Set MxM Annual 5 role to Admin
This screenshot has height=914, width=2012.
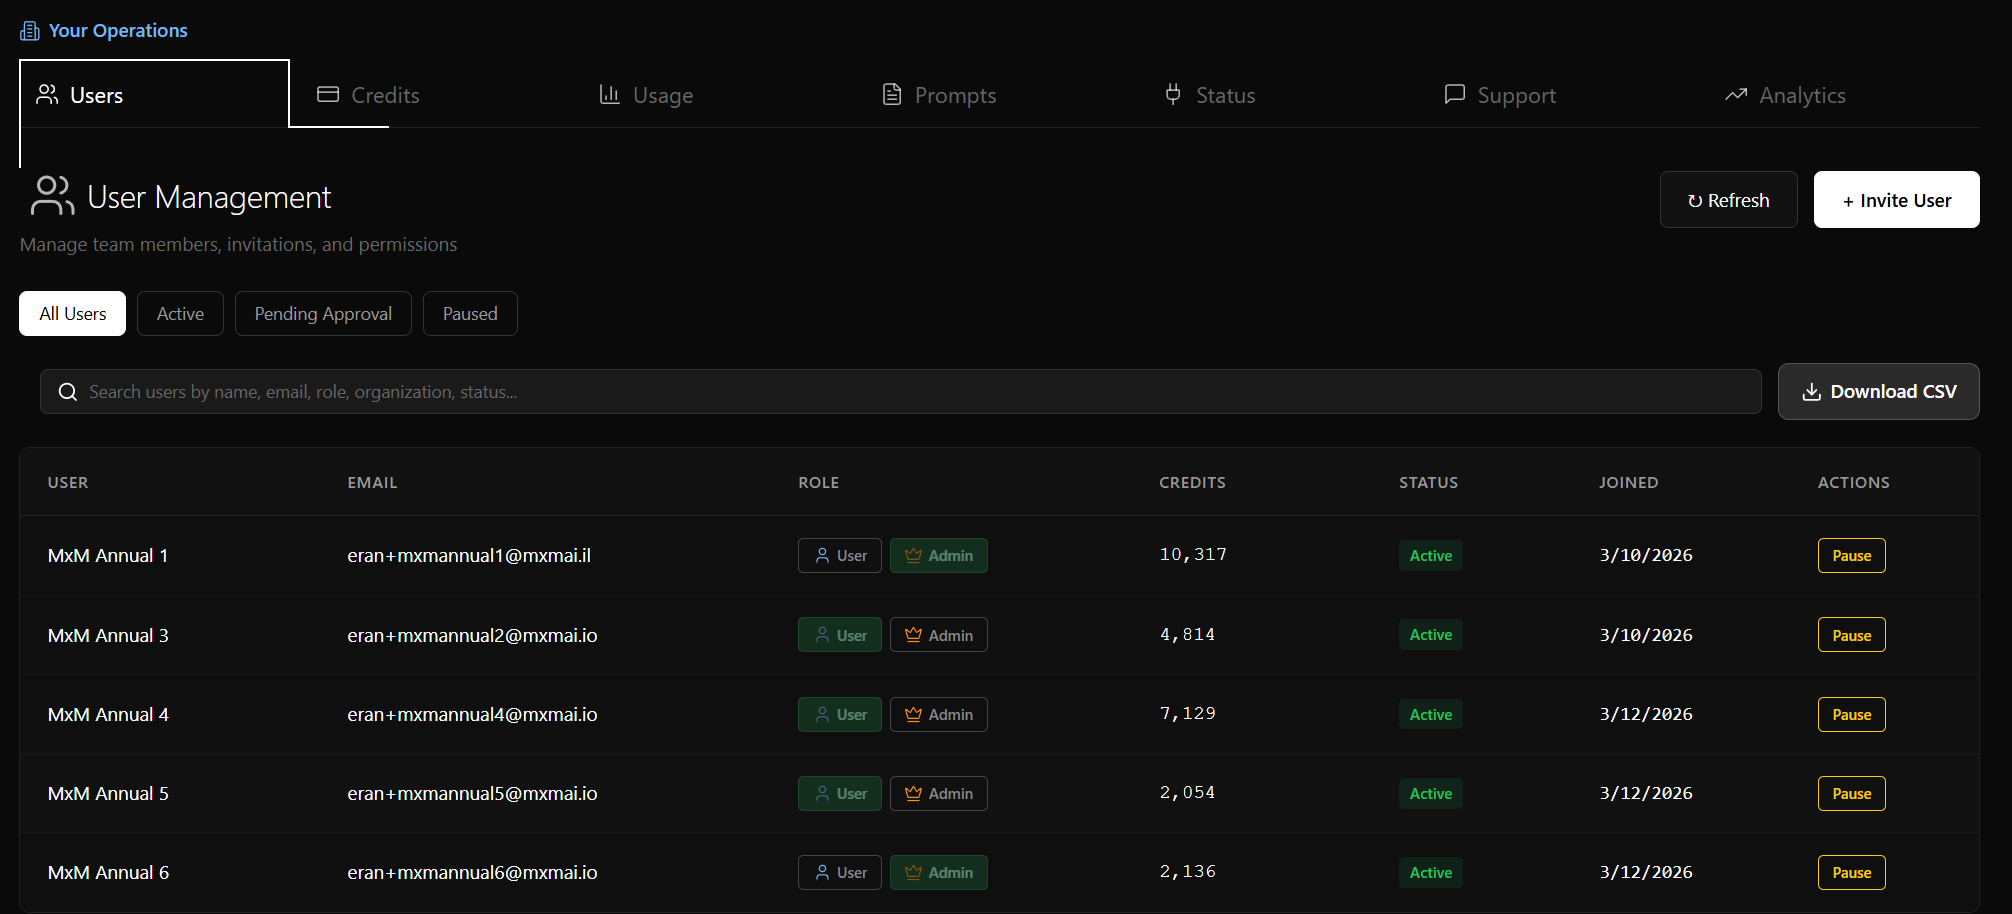click(939, 793)
